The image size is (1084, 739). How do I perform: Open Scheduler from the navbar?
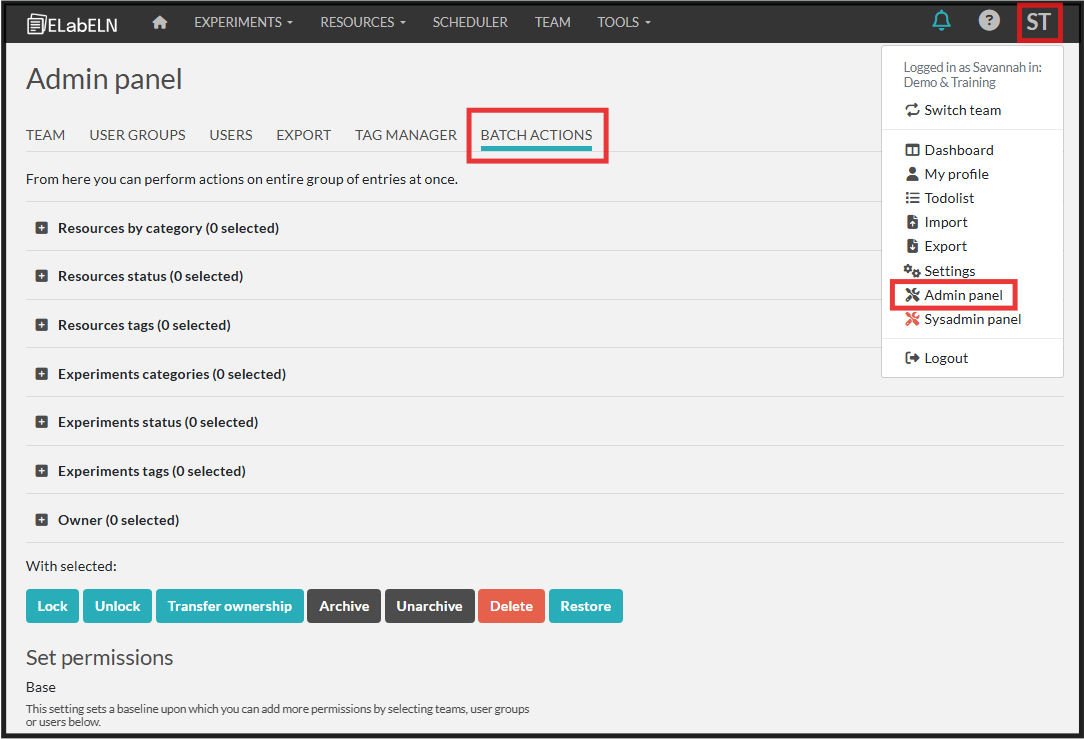(470, 22)
